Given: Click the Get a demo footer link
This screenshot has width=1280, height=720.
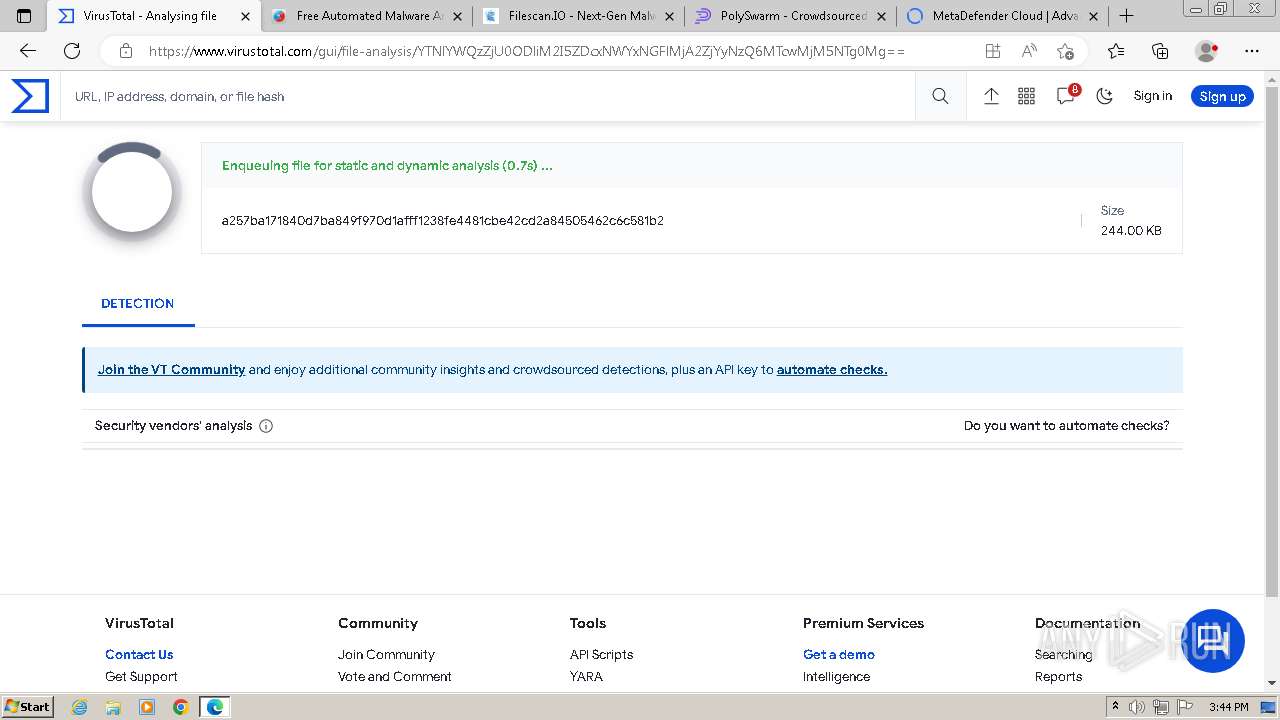Looking at the screenshot, I should [x=839, y=655].
